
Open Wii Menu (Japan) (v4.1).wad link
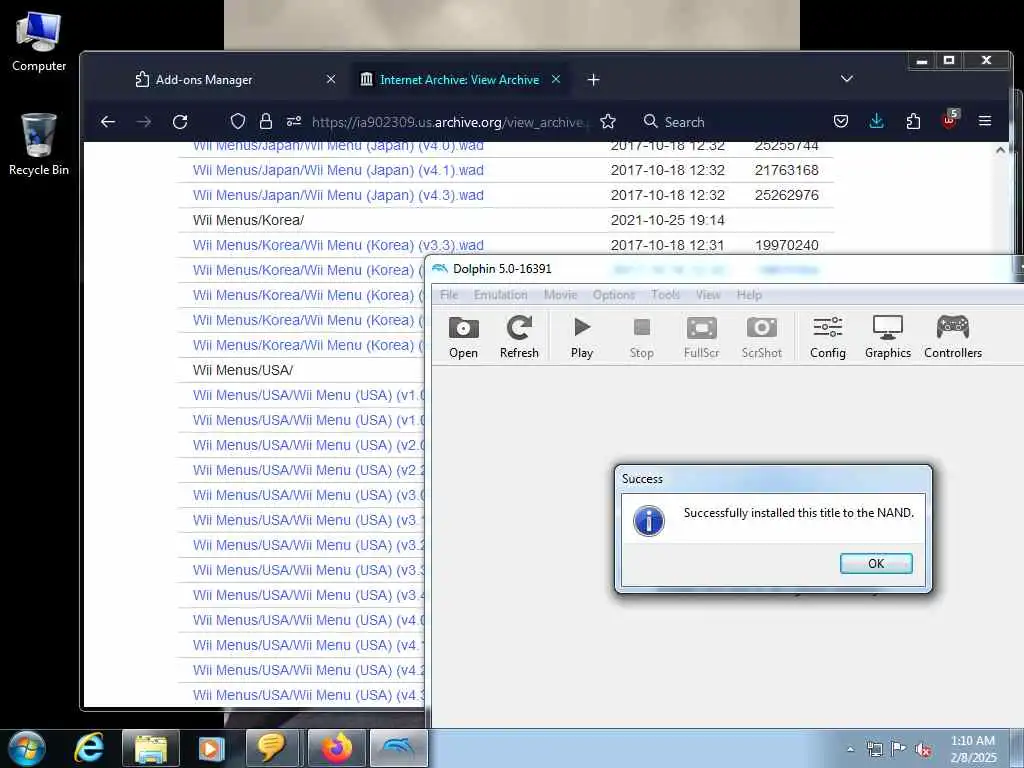338,170
